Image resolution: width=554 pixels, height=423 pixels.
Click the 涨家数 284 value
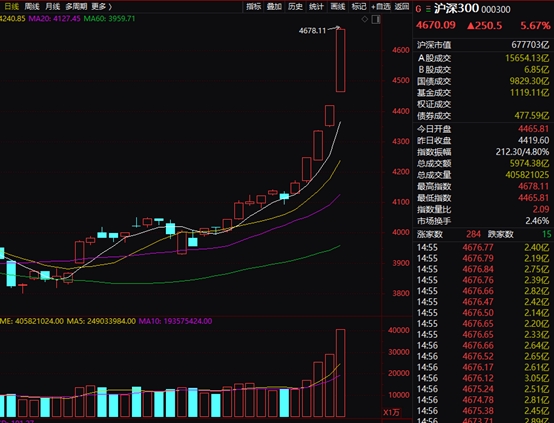click(473, 234)
